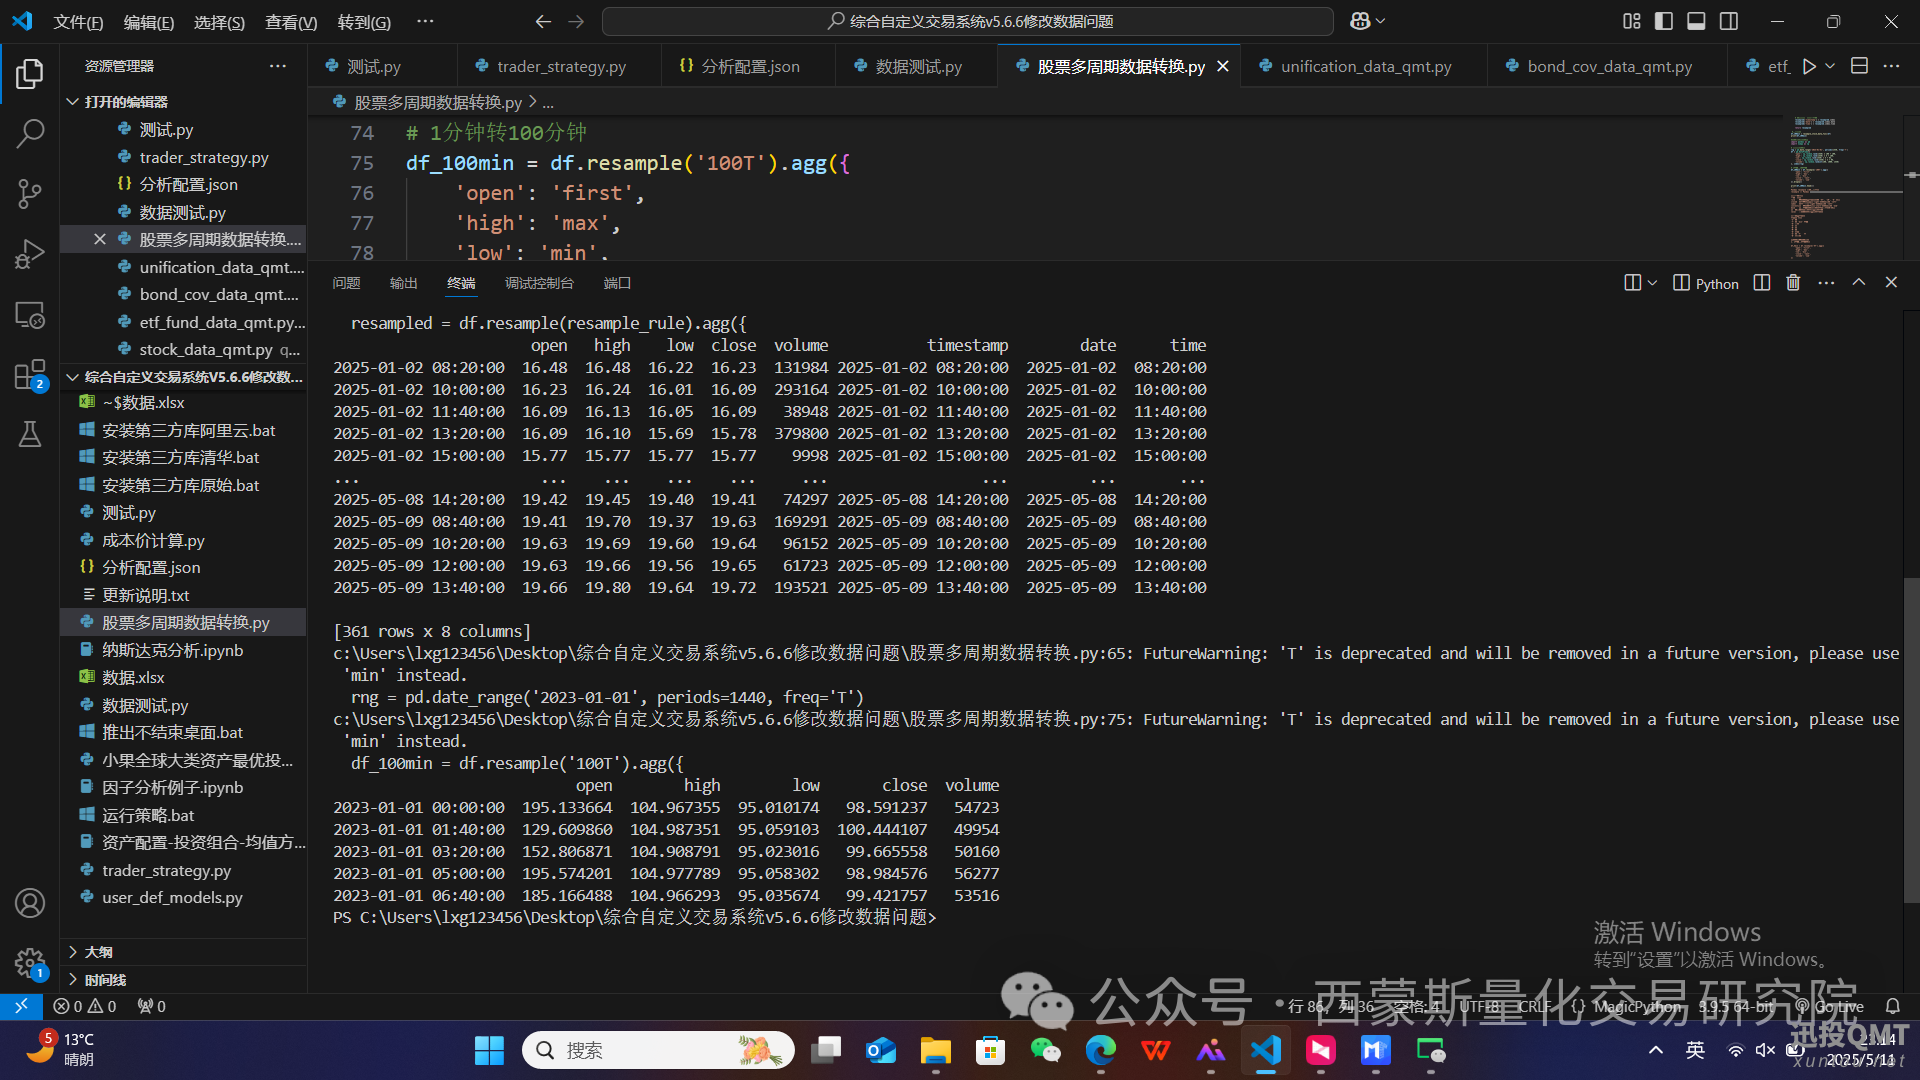
Task: Open Microsoft Edge from the taskbar
Action: (x=1101, y=1050)
